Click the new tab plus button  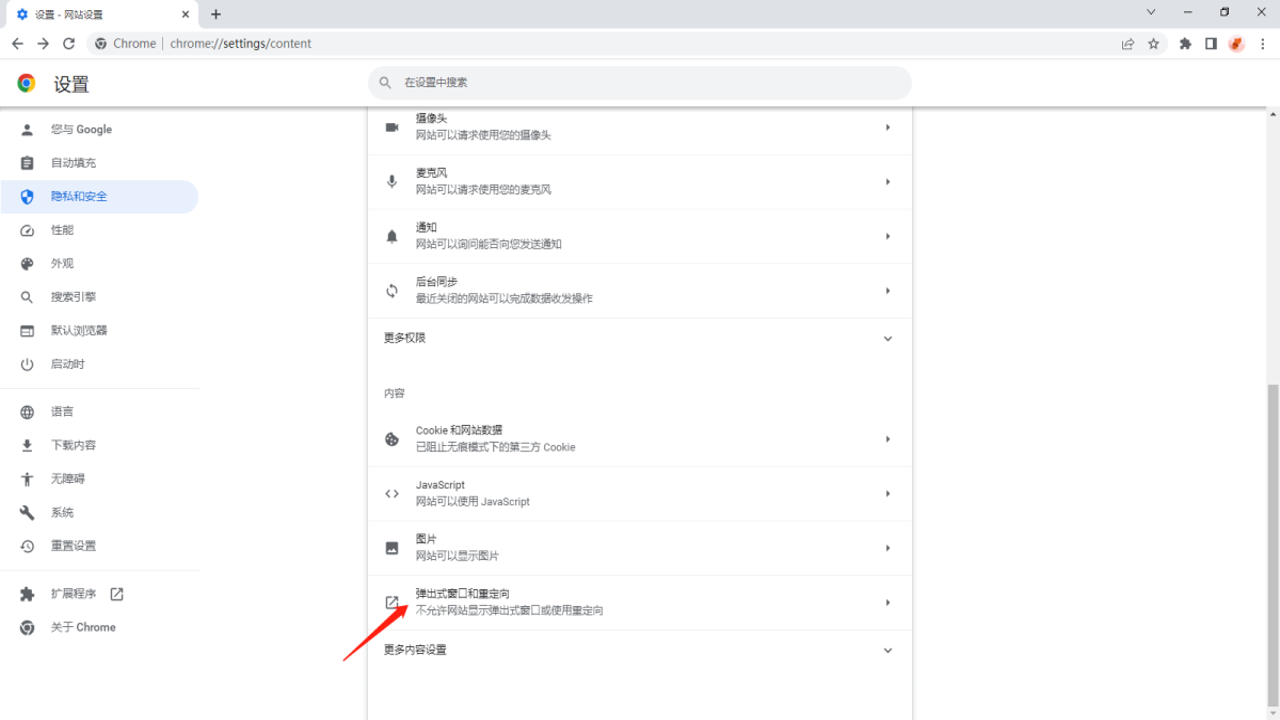[216, 14]
